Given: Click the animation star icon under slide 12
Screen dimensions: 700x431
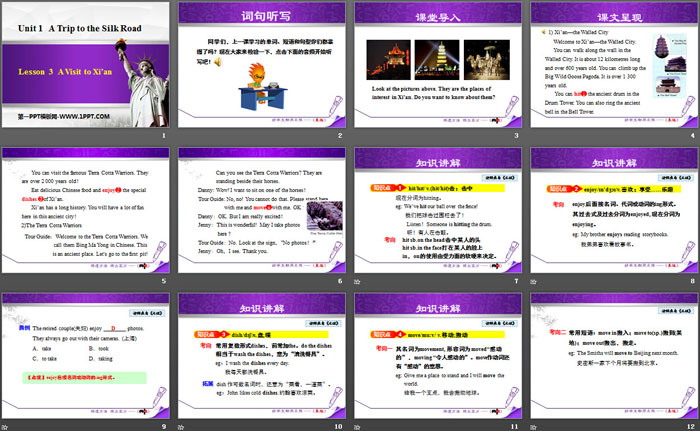Looking at the screenshot, I should point(533,427).
